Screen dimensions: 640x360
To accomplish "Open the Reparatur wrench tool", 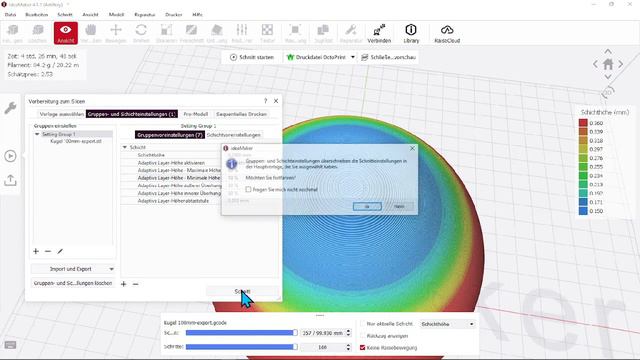I will pos(351,33).
